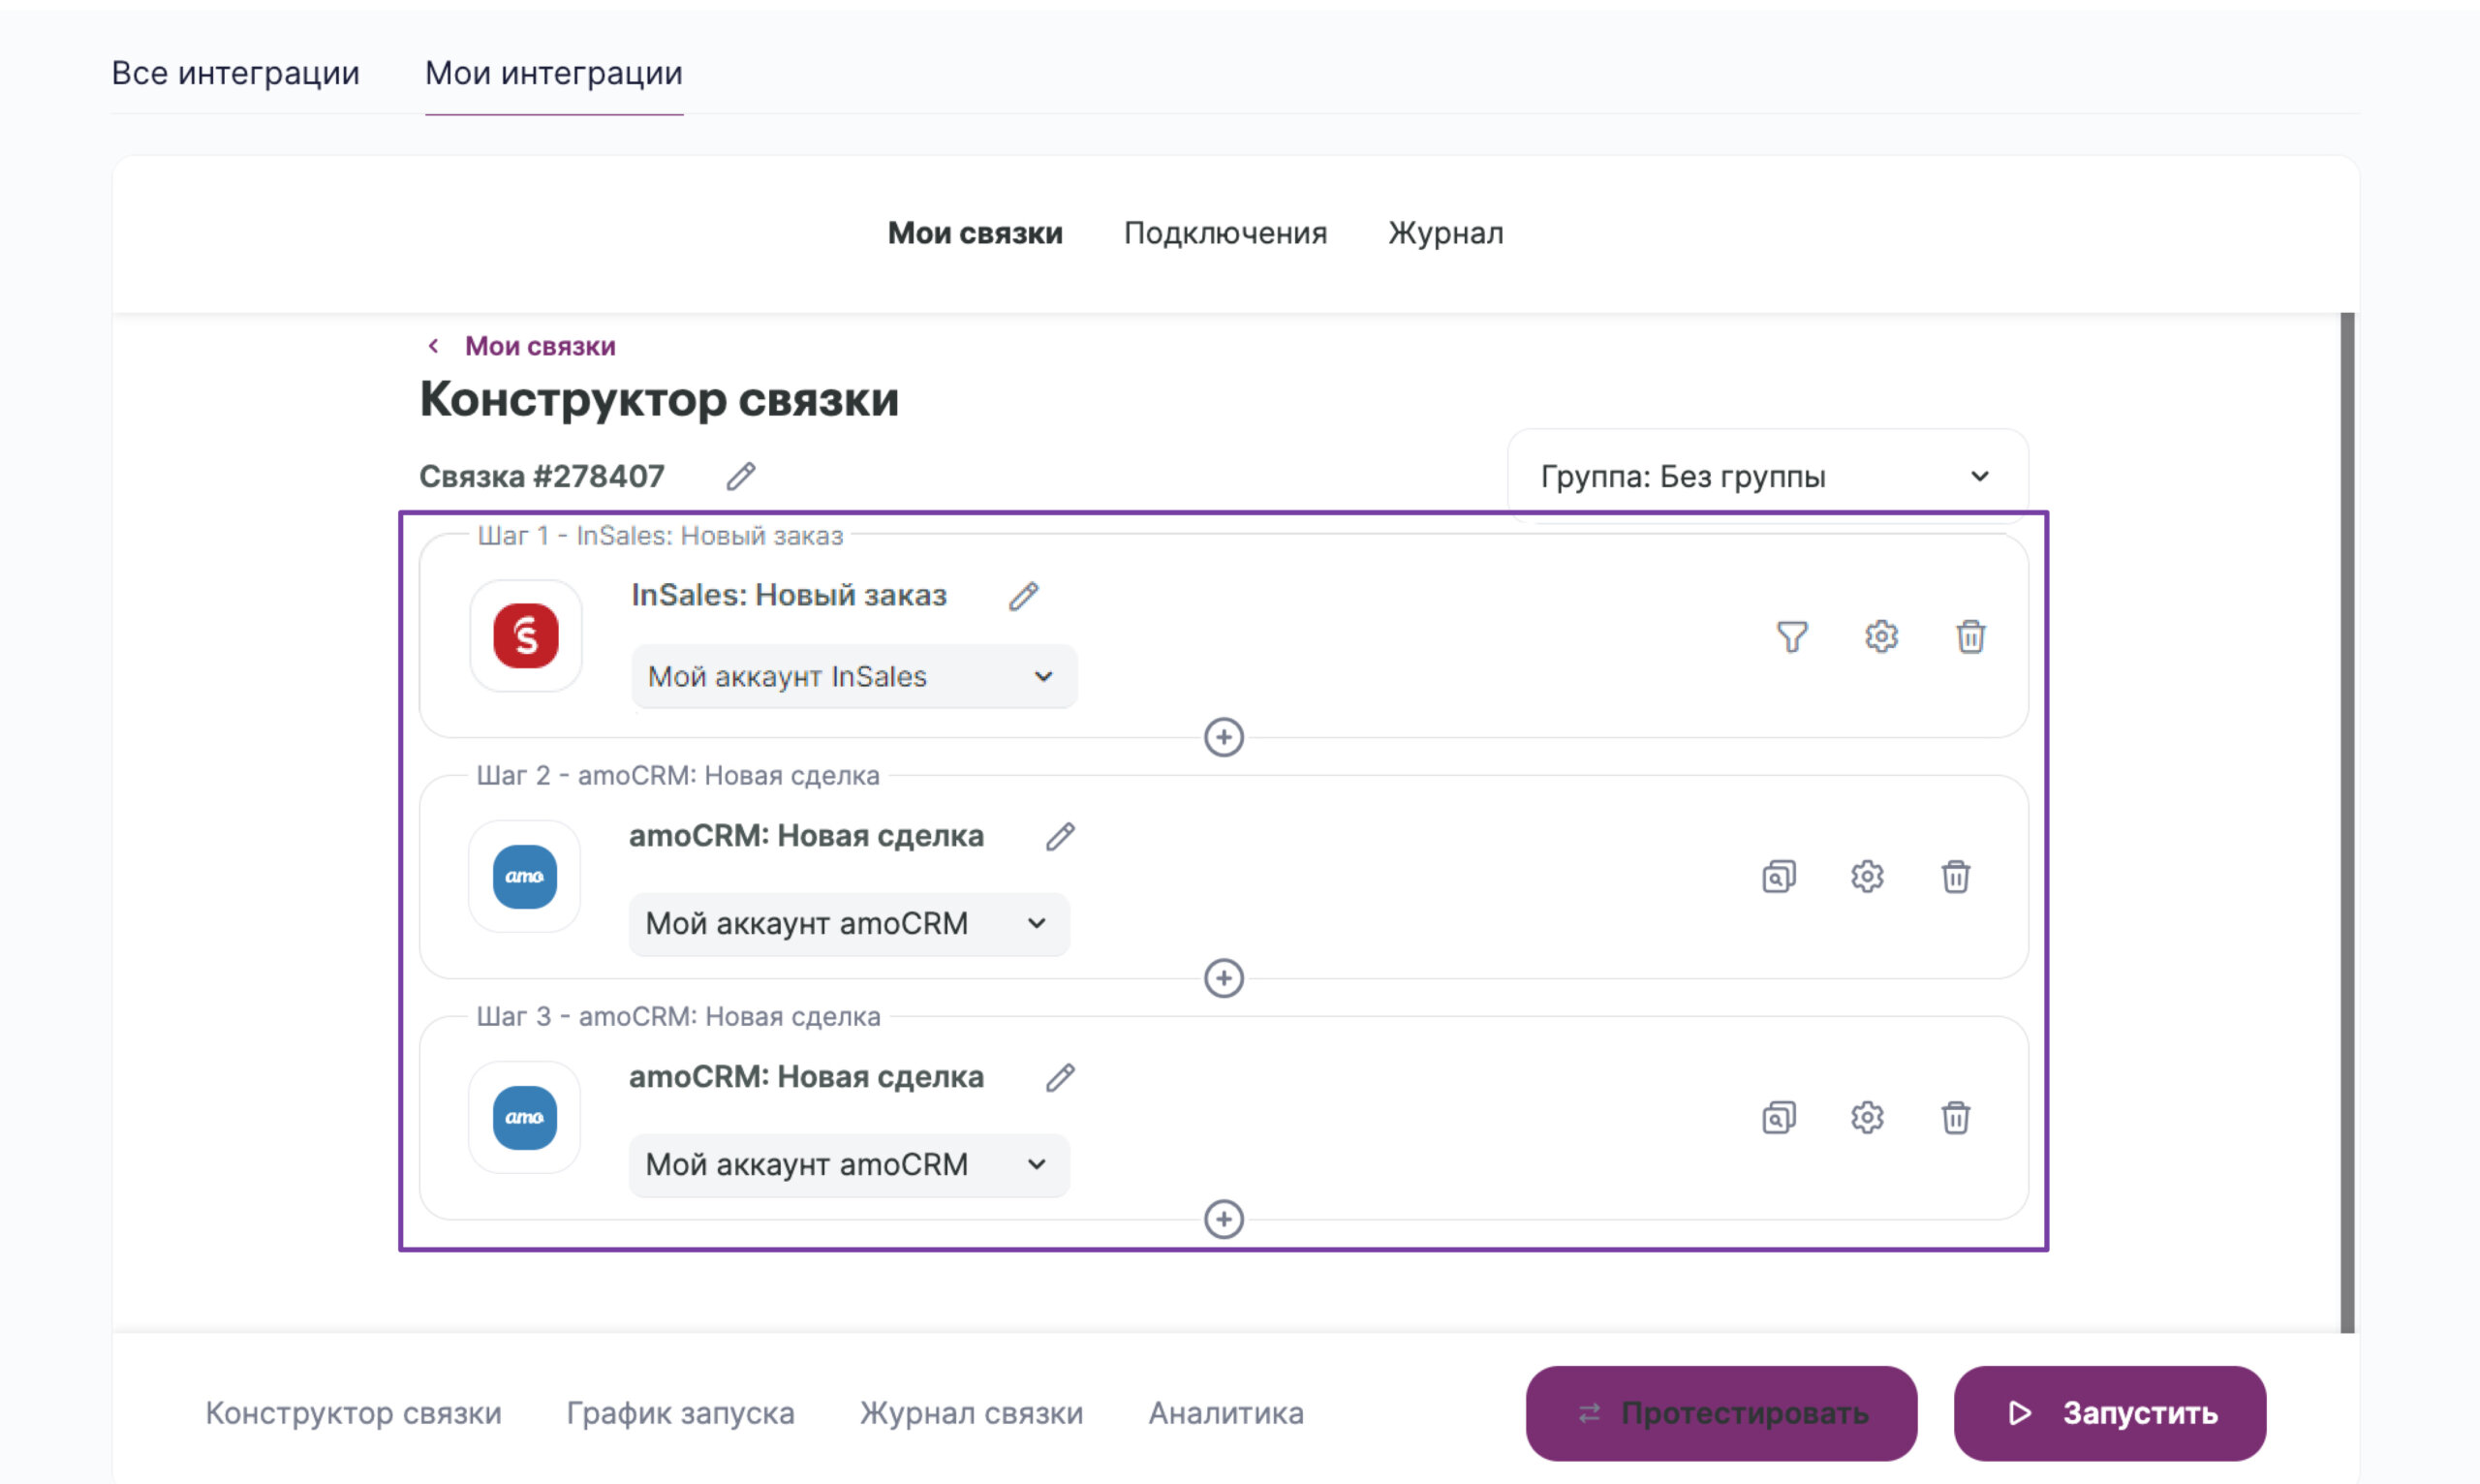2480x1484 pixels.
Task: Edit the Step 3 amoCRM step name
Action: [1060, 1078]
